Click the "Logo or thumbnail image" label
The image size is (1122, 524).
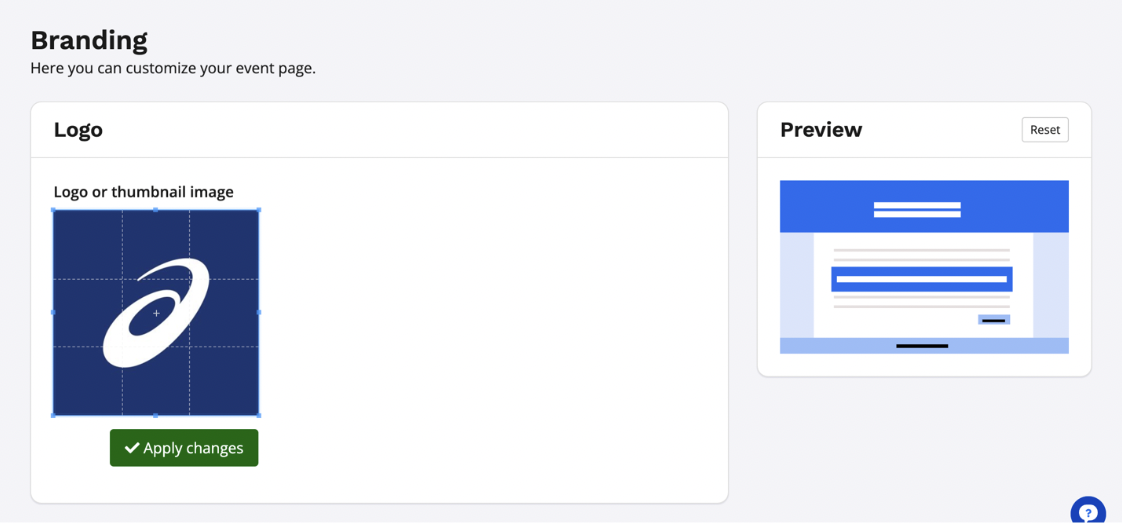143,192
